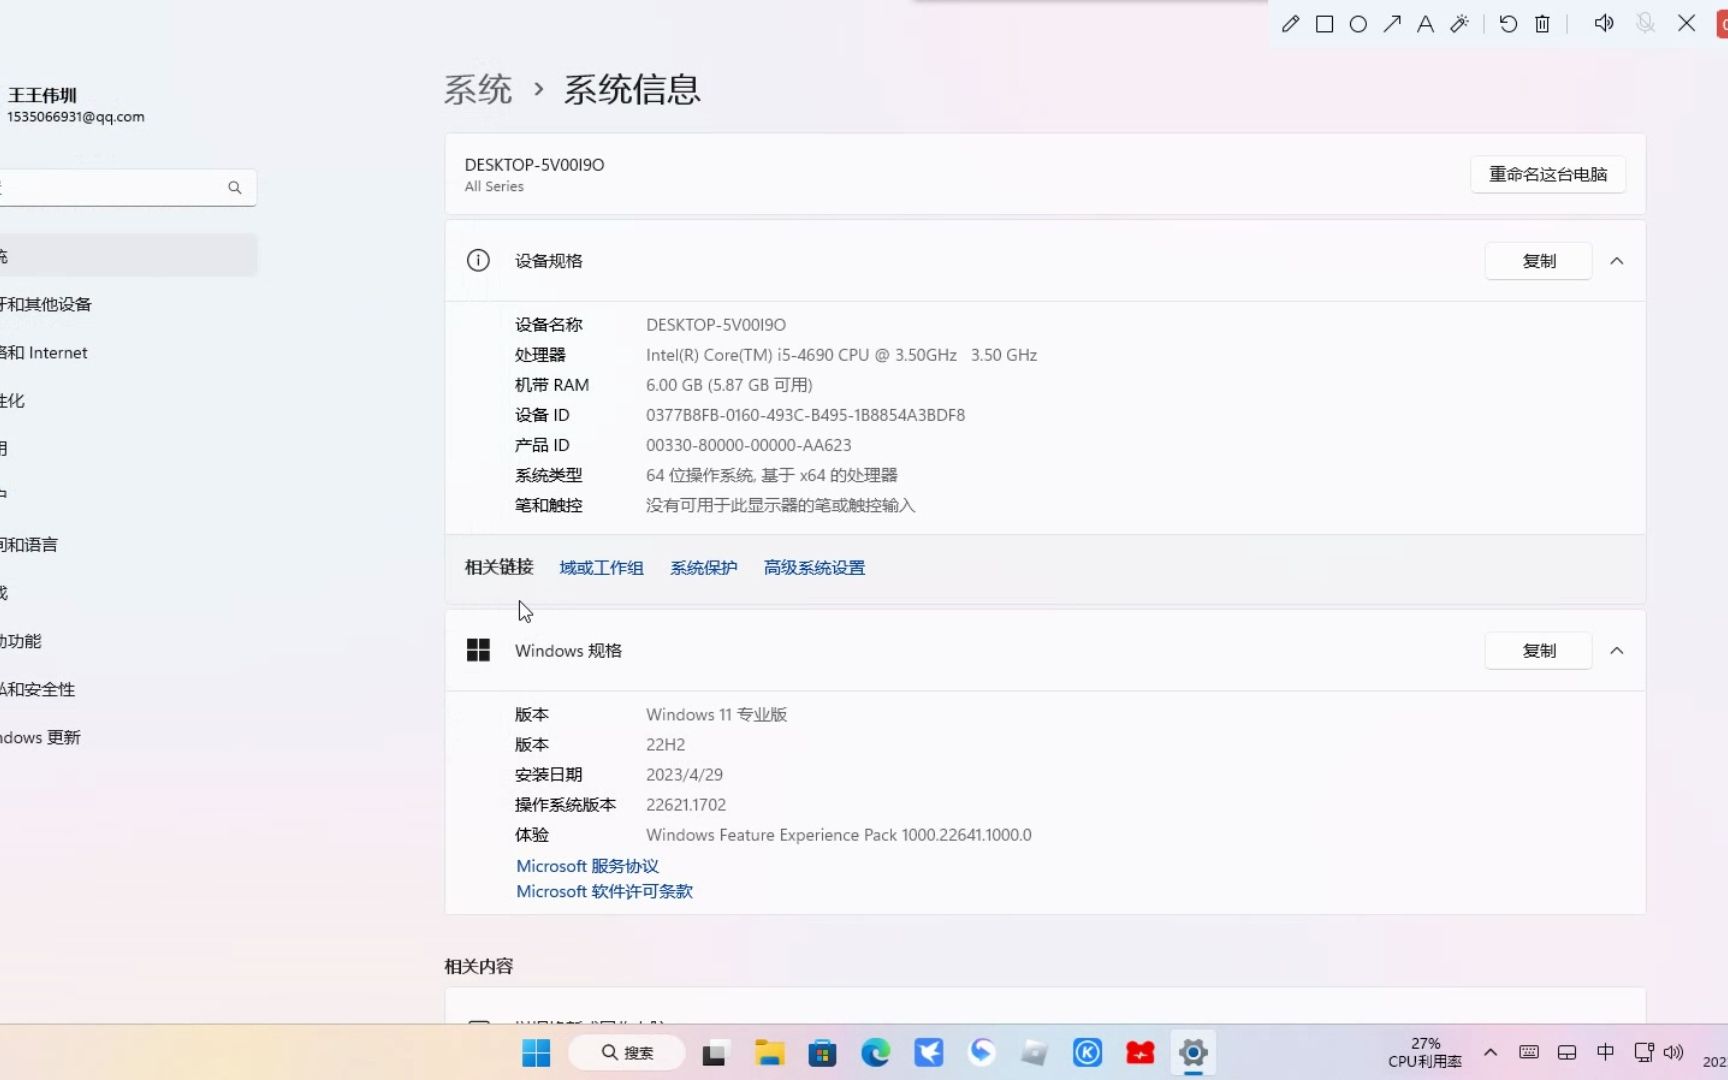Image resolution: width=1728 pixels, height=1080 pixels.
Task: Open the sidebar item ending in 和安全性
Action: click(x=38, y=689)
